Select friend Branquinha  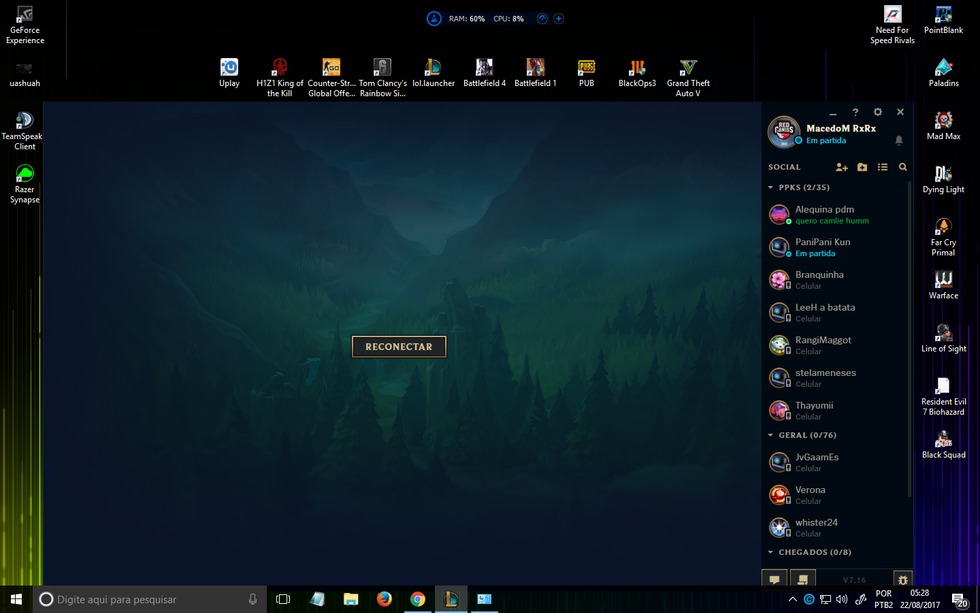[836, 279]
